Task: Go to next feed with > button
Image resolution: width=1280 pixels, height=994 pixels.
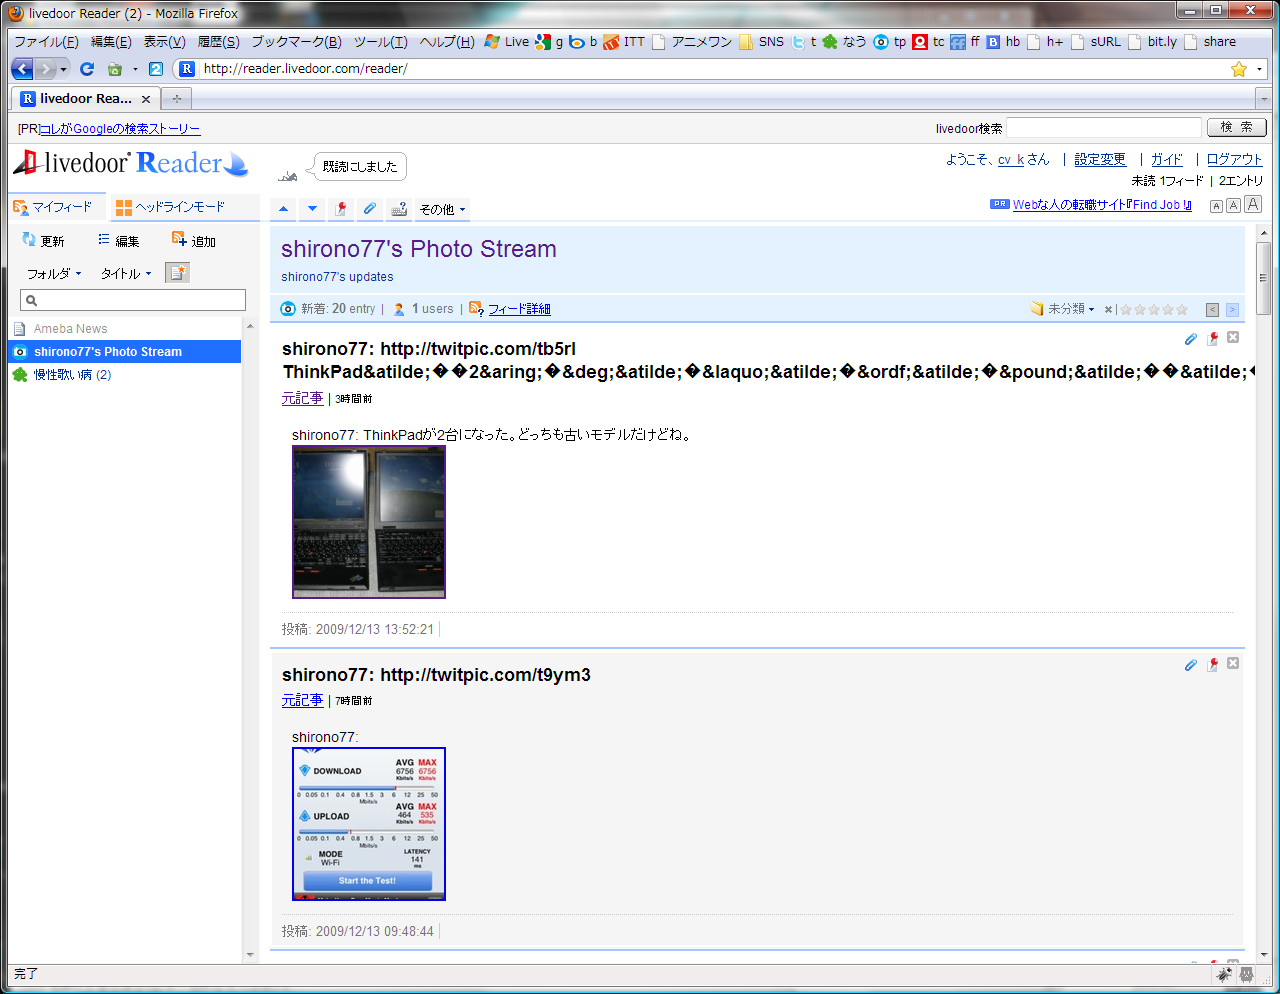Action: point(1232,310)
